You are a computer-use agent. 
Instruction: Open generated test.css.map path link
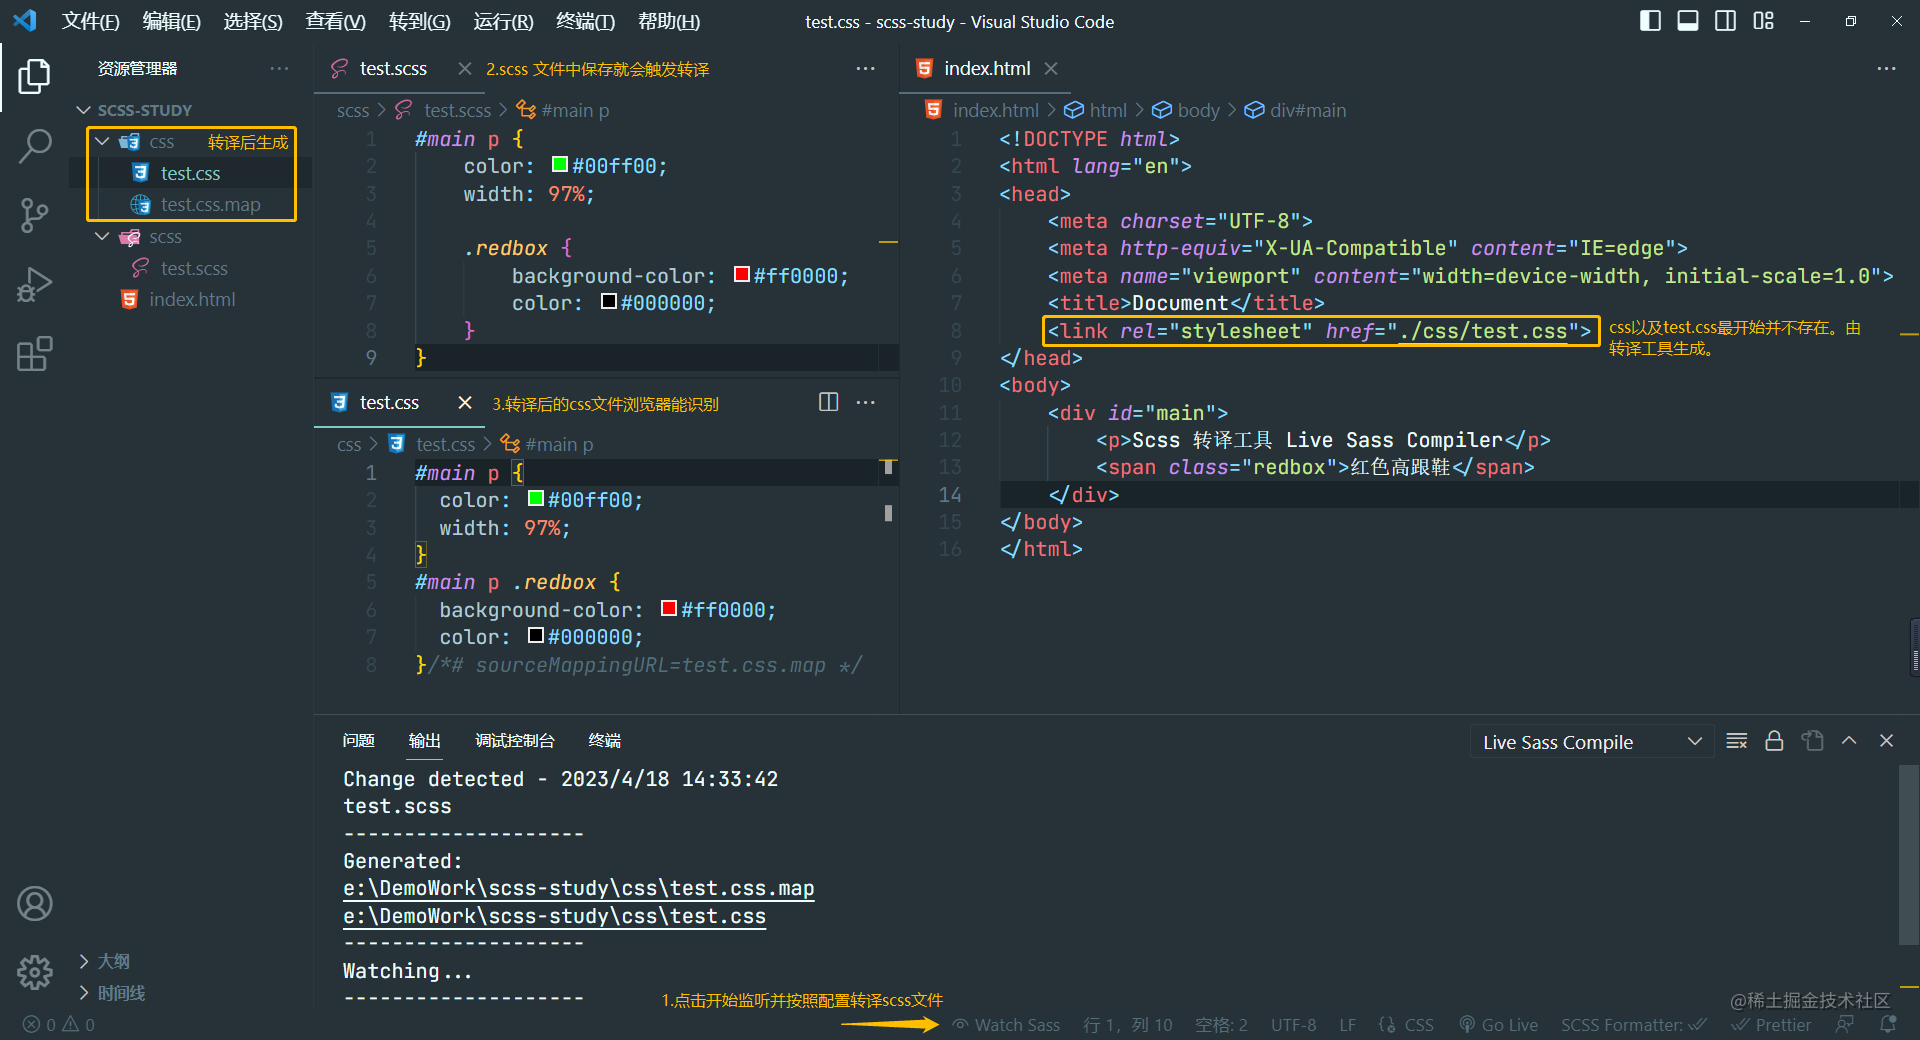(578, 889)
